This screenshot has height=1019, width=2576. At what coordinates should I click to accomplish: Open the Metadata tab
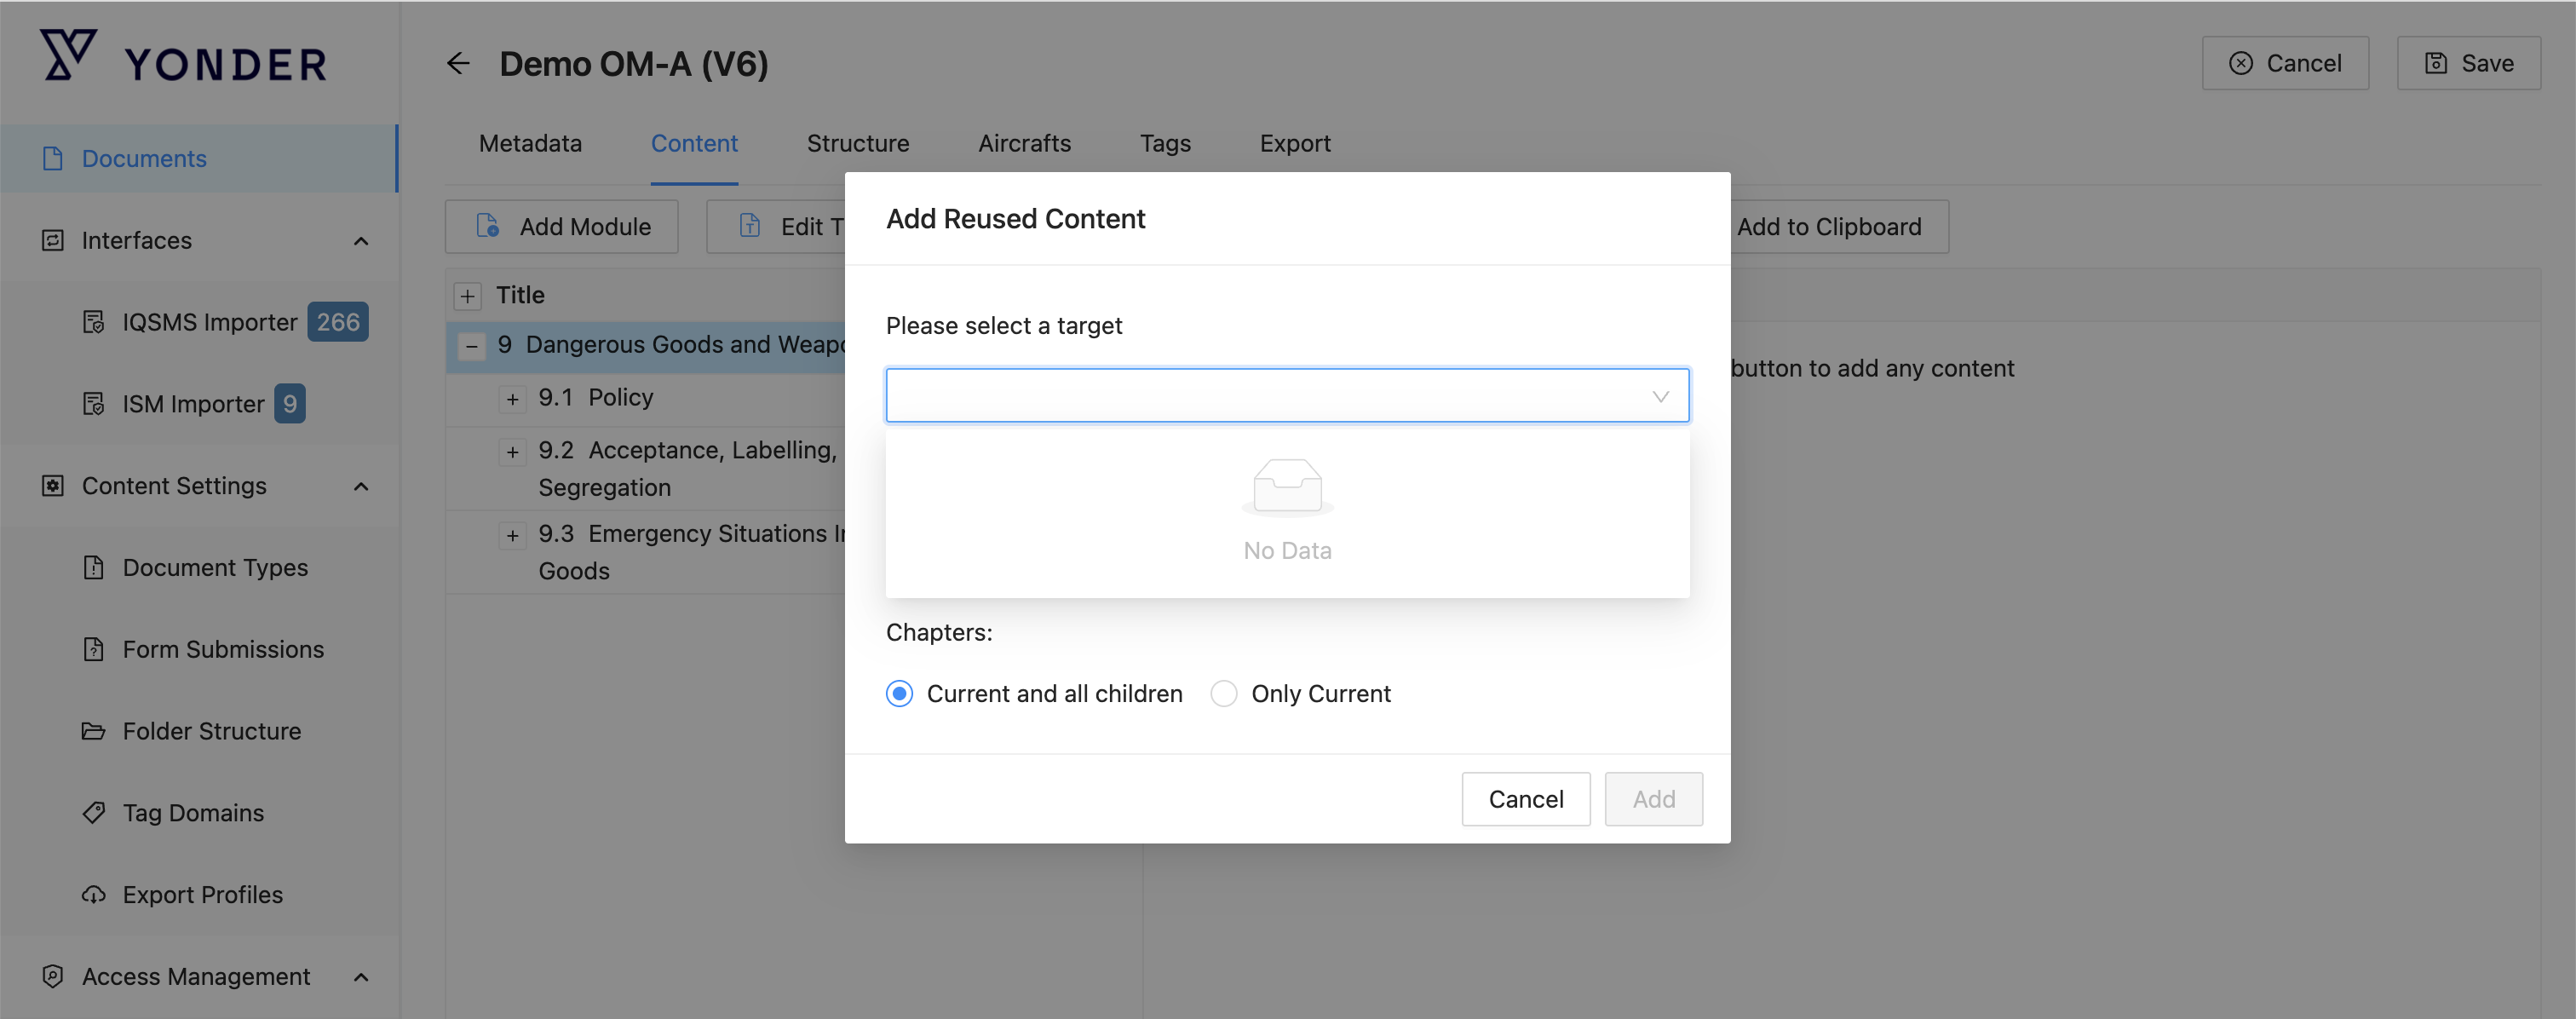tap(530, 144)
